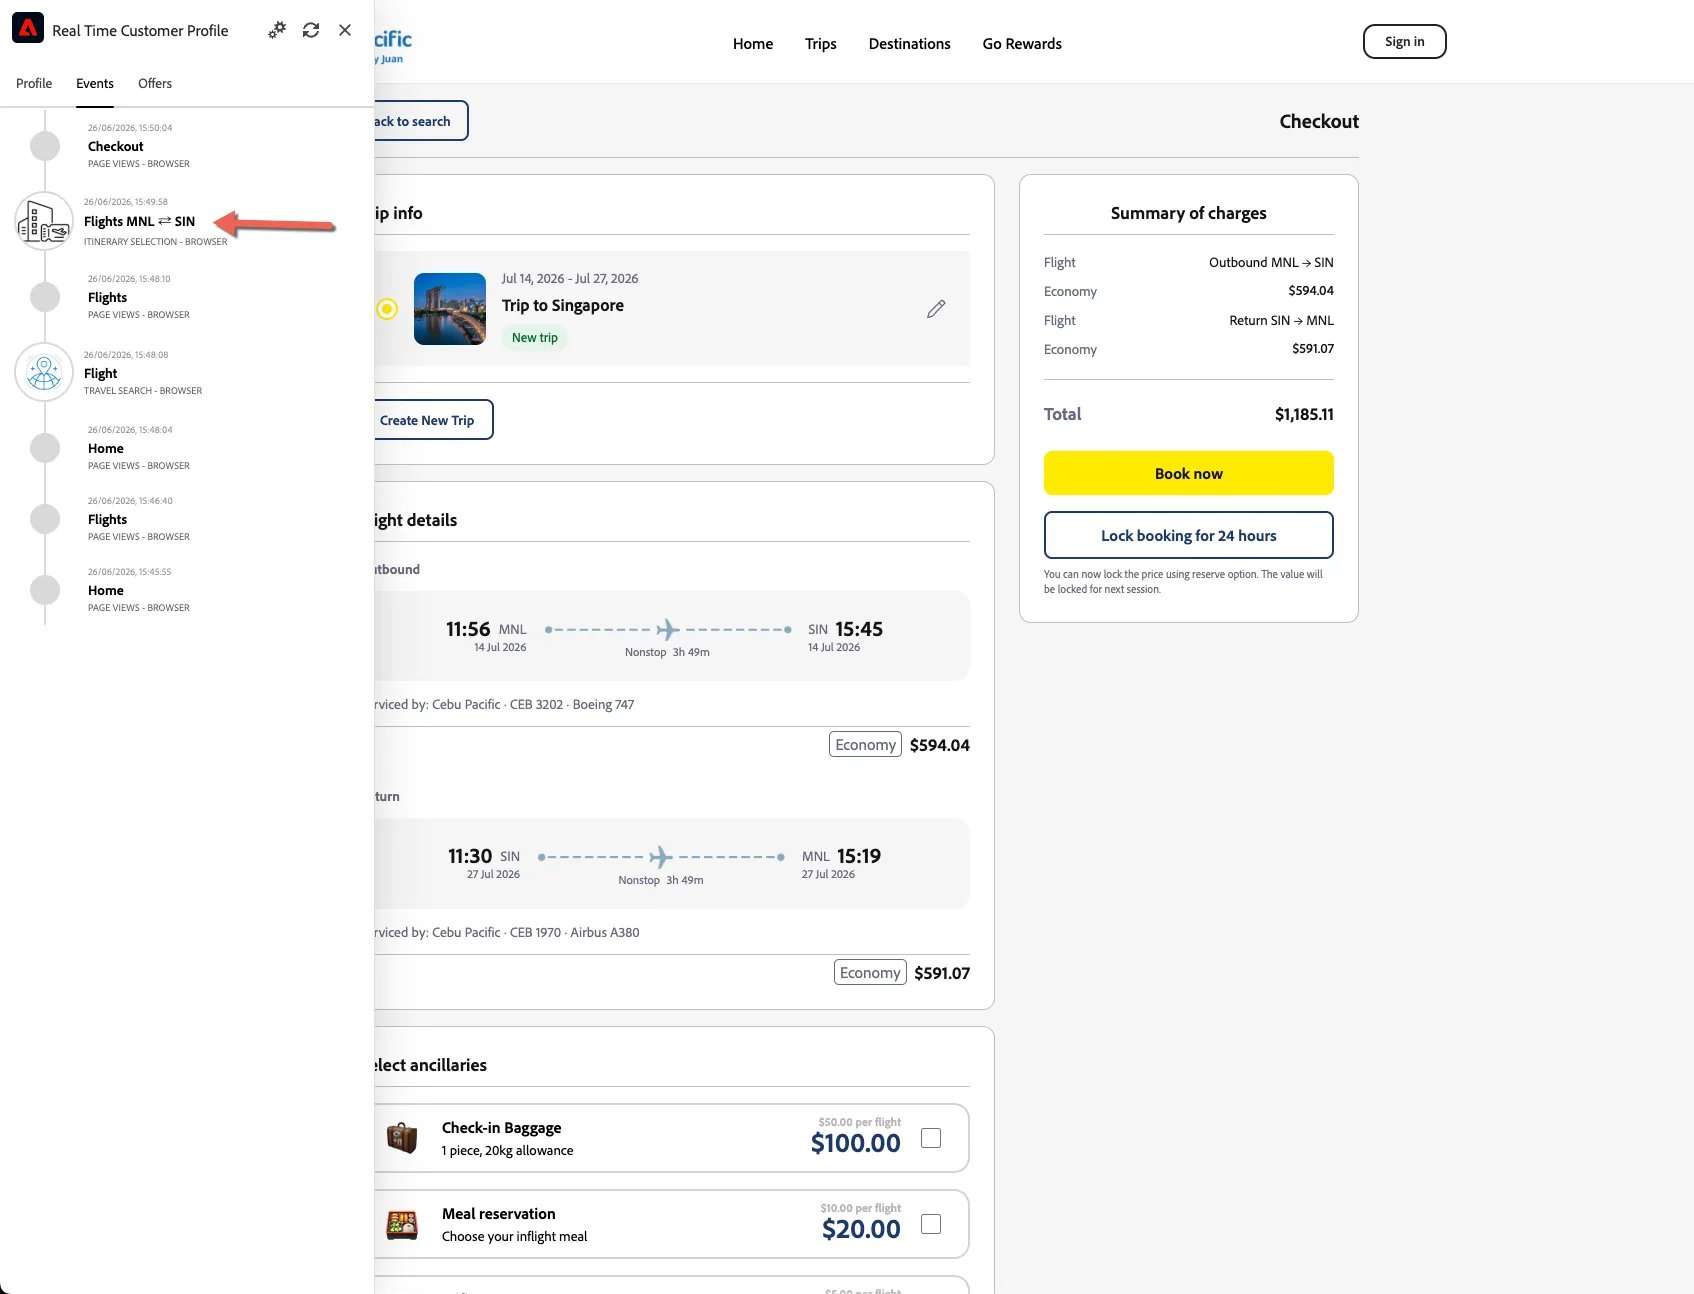Switch to the Events tab
The image size is (1694, 1294).
coord(95,84)
